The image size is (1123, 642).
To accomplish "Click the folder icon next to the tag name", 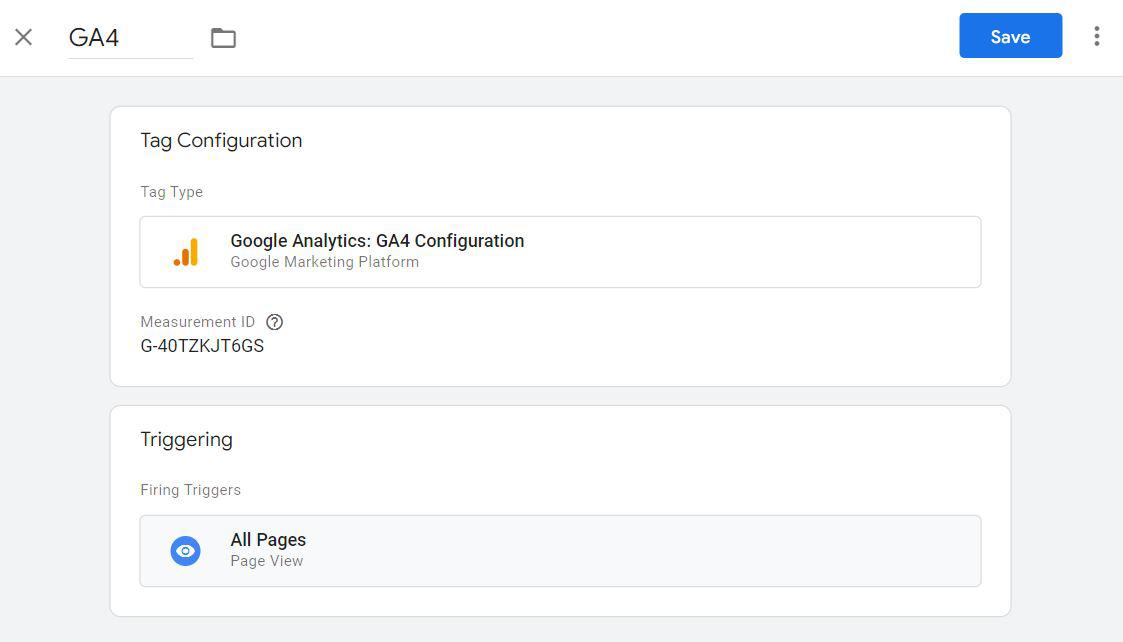I will pos(223,36).
